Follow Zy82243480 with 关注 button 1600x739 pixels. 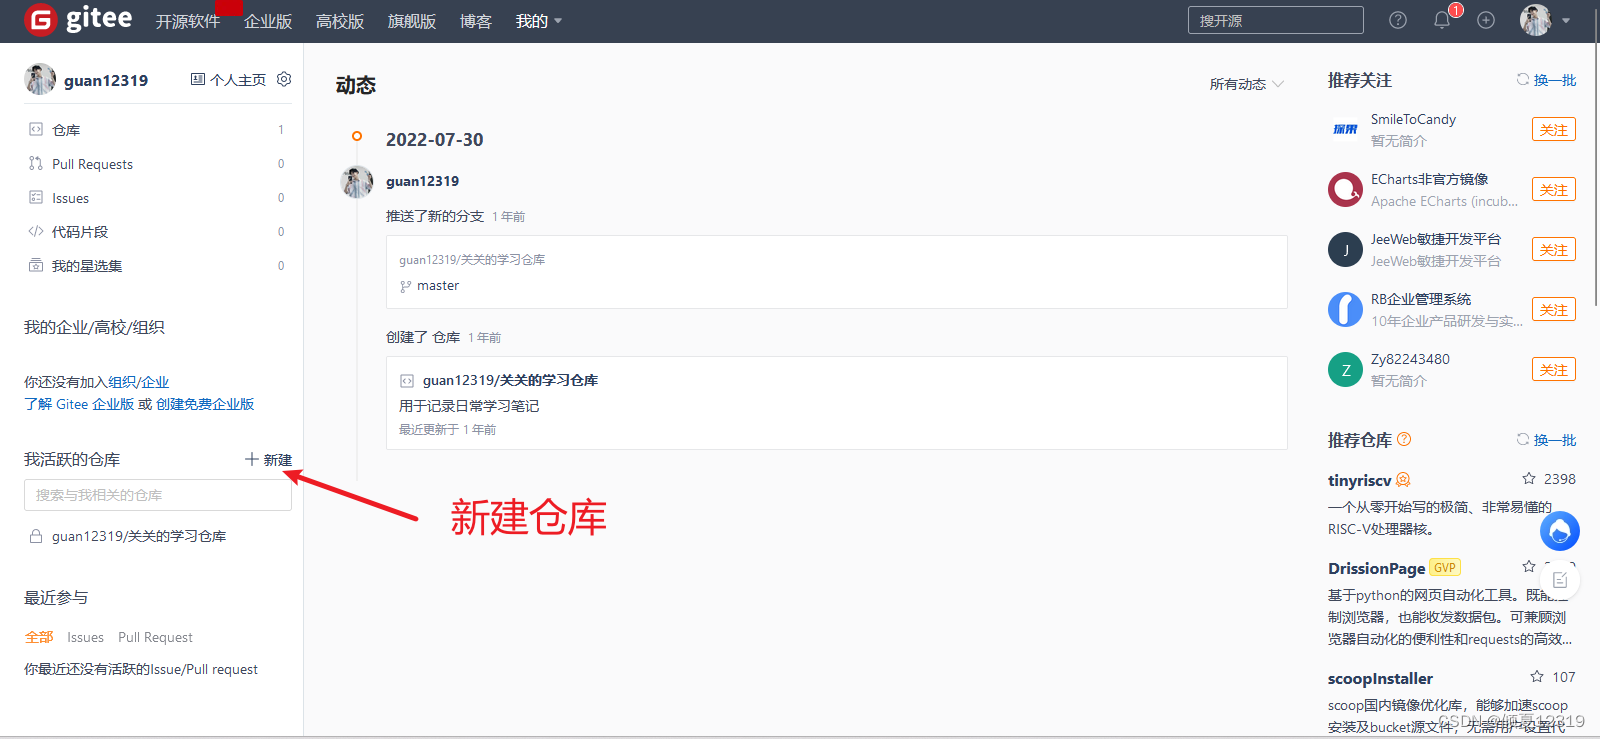tap(1554, 370)
